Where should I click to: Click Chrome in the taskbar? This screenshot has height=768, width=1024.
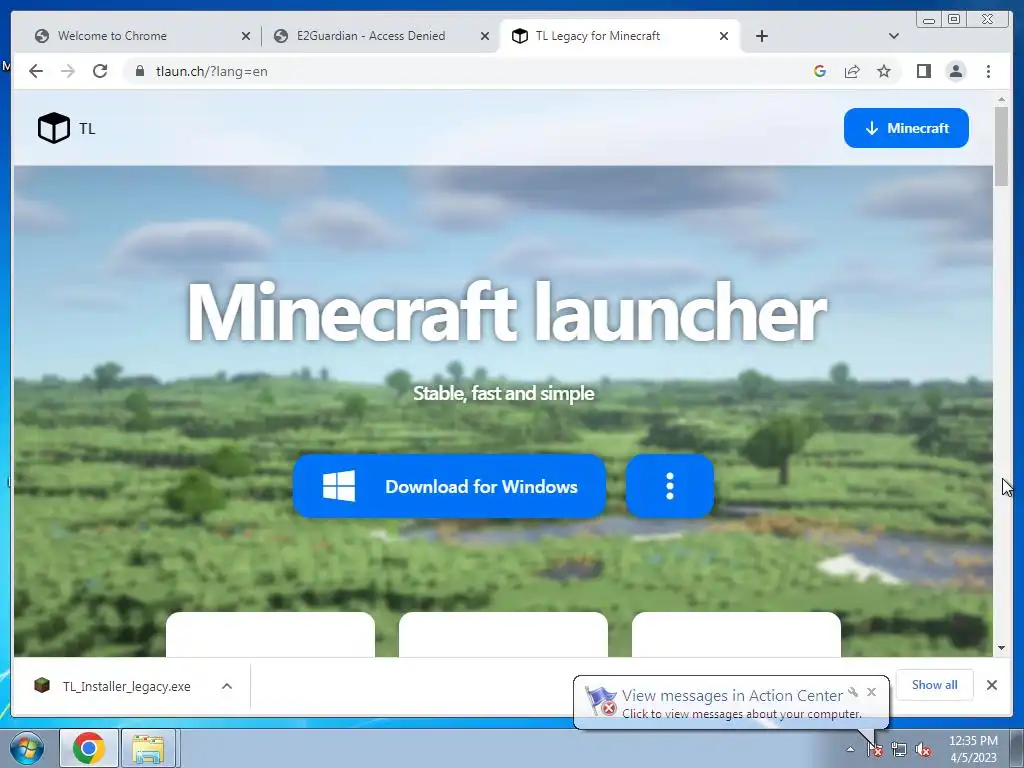(x=89, y=748)
